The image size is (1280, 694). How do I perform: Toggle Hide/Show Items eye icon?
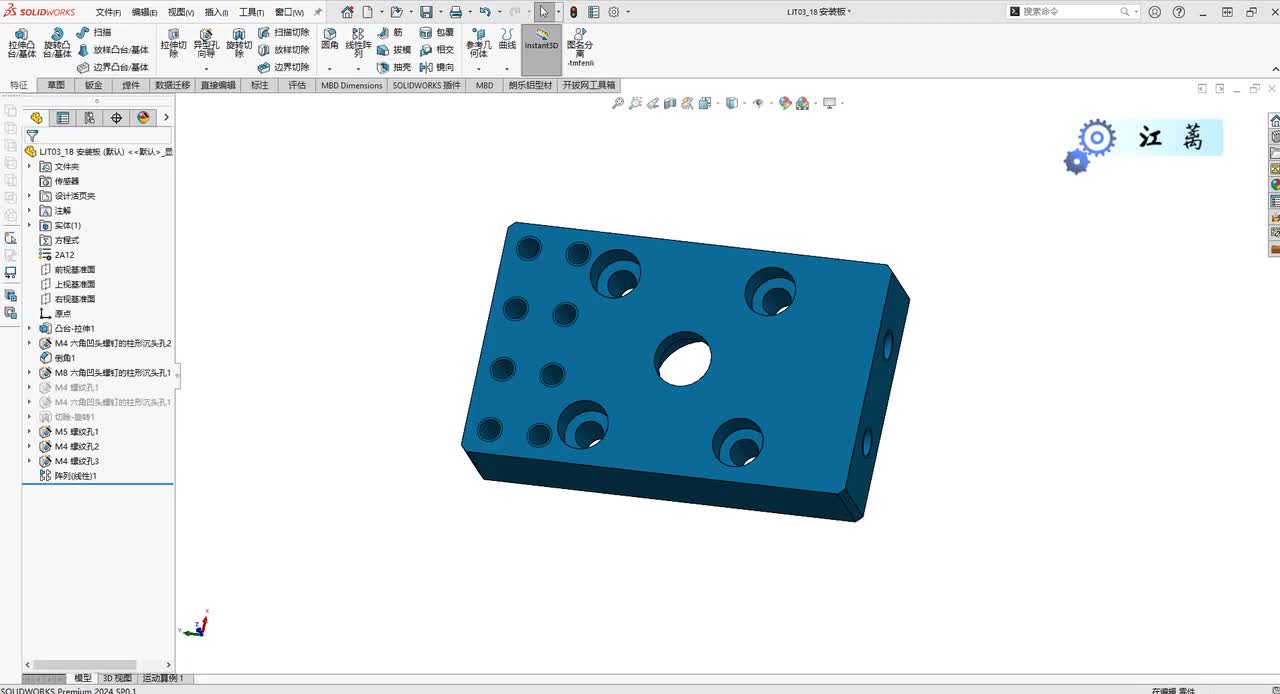pyautogui.click(x=758, y=103)
